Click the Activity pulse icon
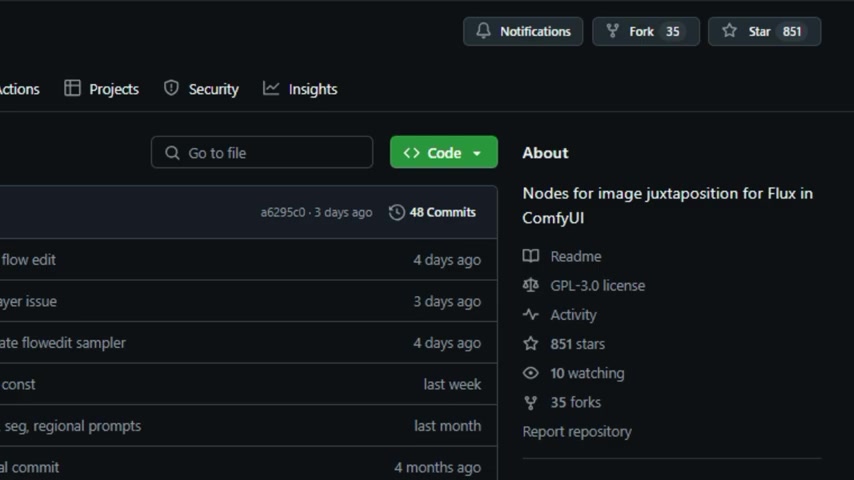Image resolution: width=854 pixels, height=480 pixels. [530, 314]
